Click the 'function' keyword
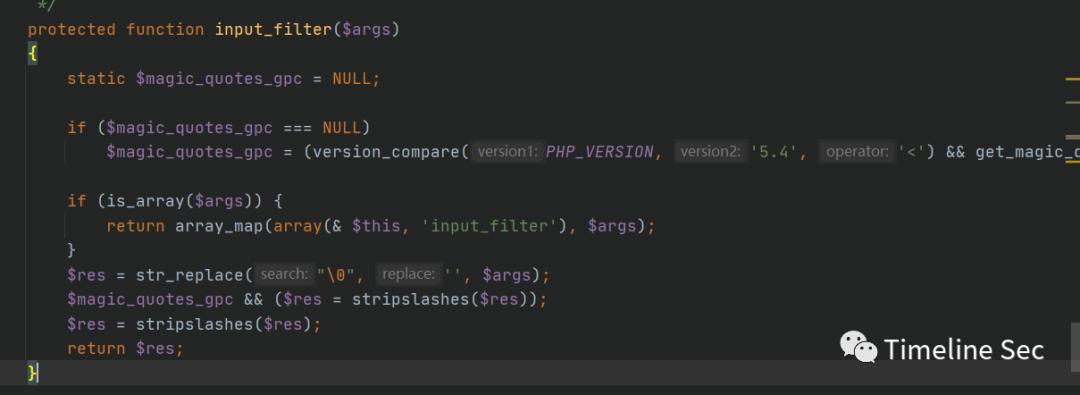Image resolution: width=1080 pixels, height=395 pixels. [165, 30]
